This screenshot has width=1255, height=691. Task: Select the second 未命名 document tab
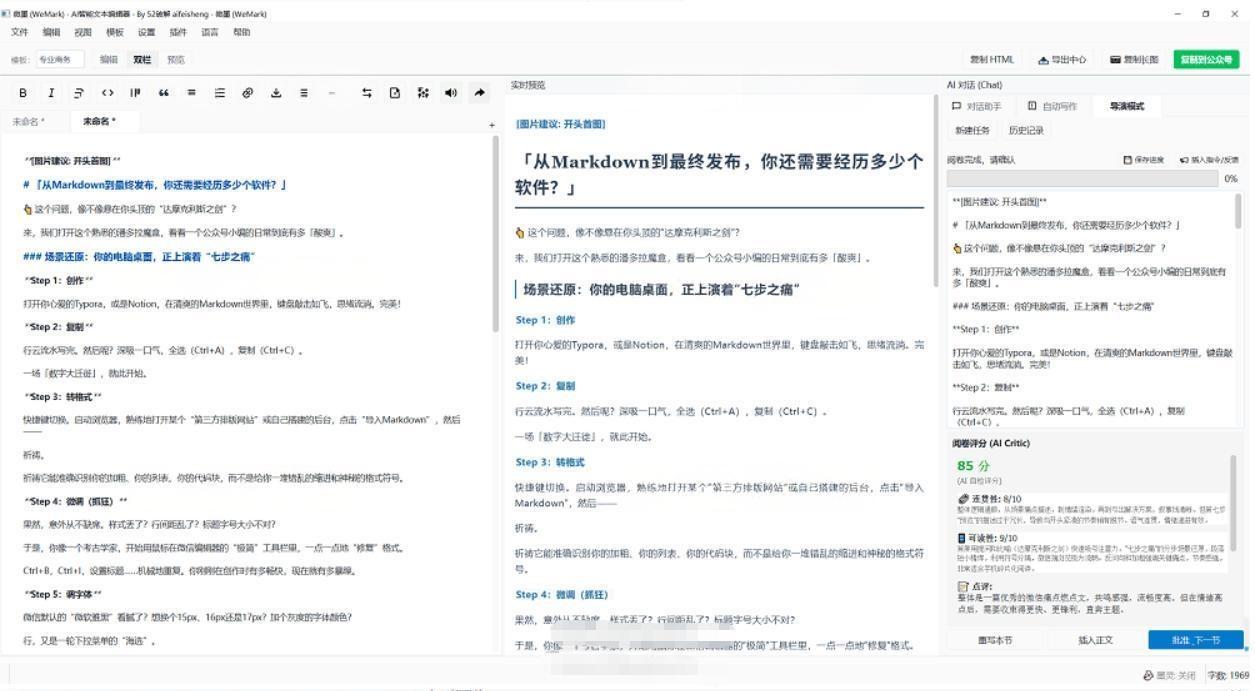pyautogui.click(x=100, y=120)
